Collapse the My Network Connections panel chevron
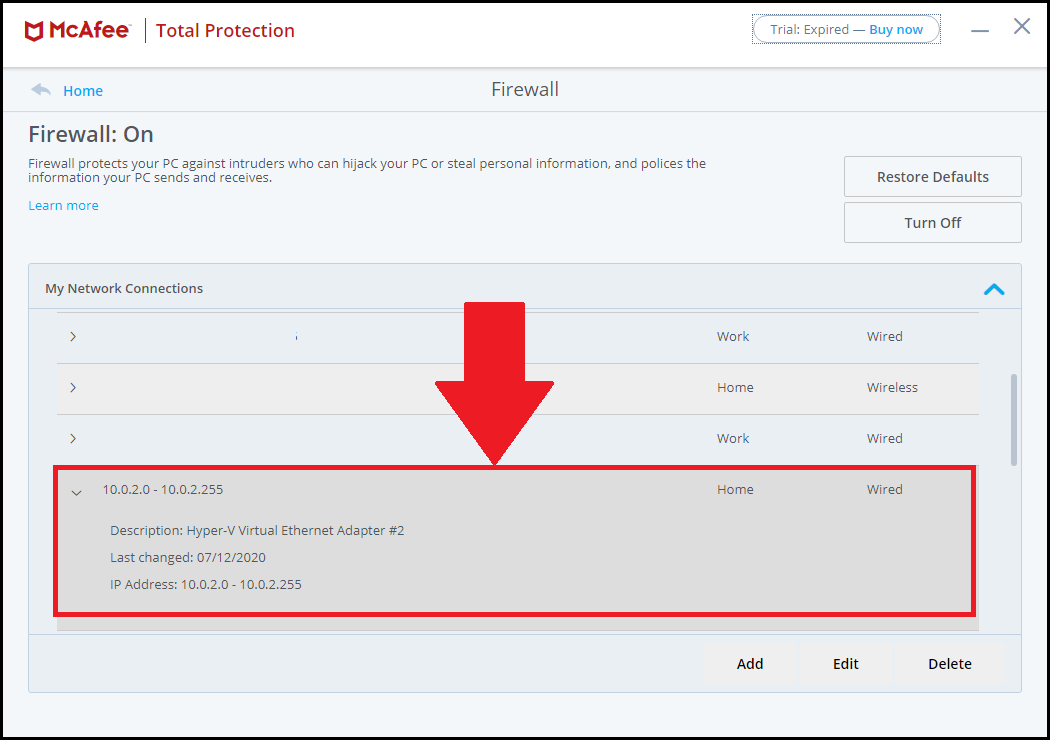This screenshot has height=740, width=1050. (x=993, y=289)
